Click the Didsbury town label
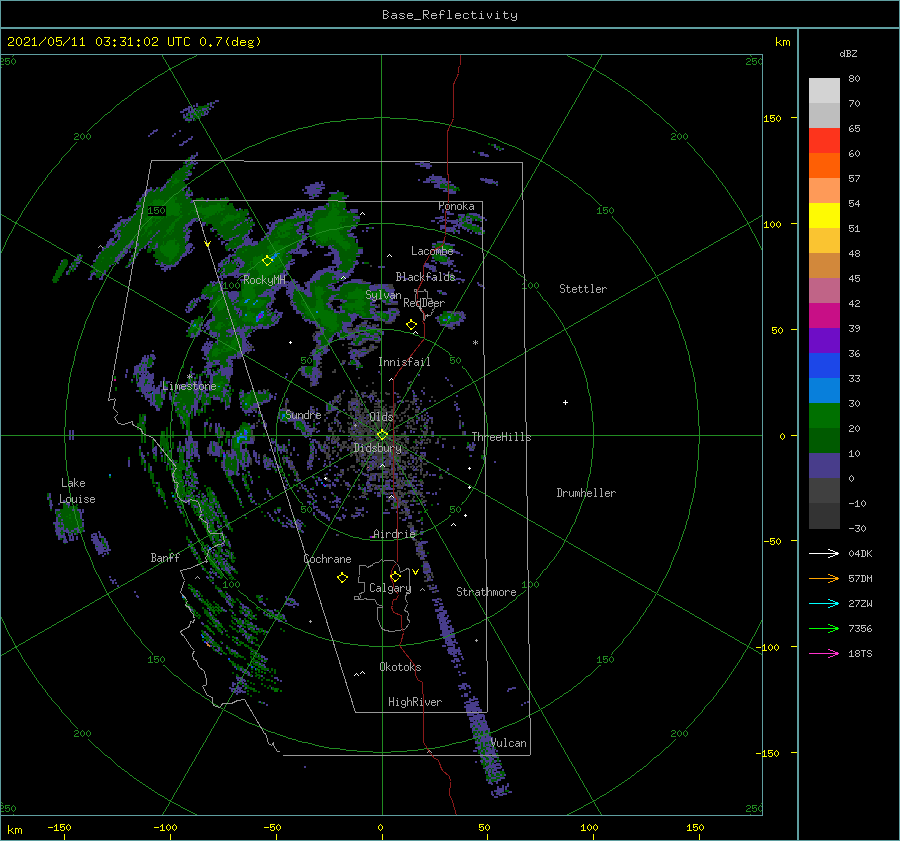This screenshot has width=900, height=841. pyautogui.click(x=377, y=448)
